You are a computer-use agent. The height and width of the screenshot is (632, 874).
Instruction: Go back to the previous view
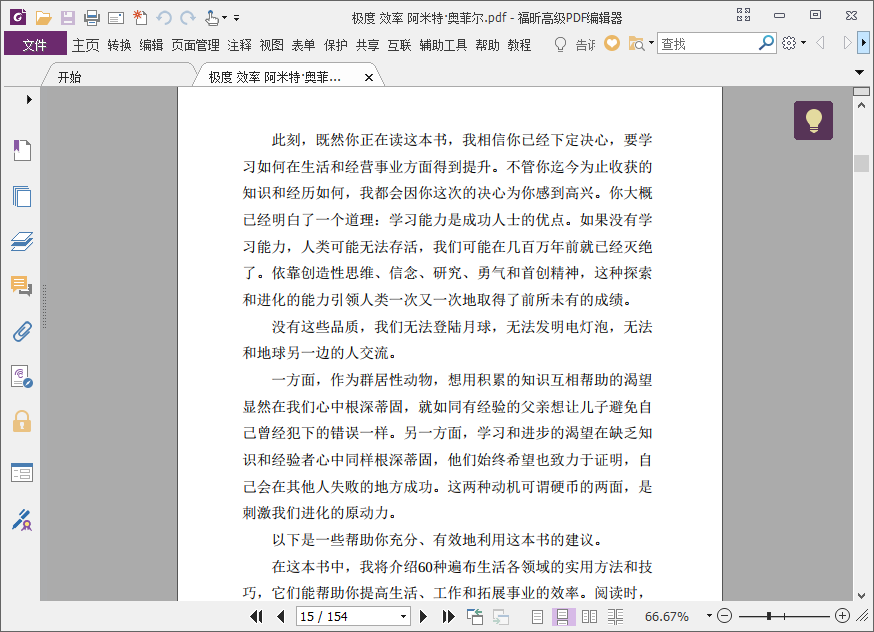475,616
